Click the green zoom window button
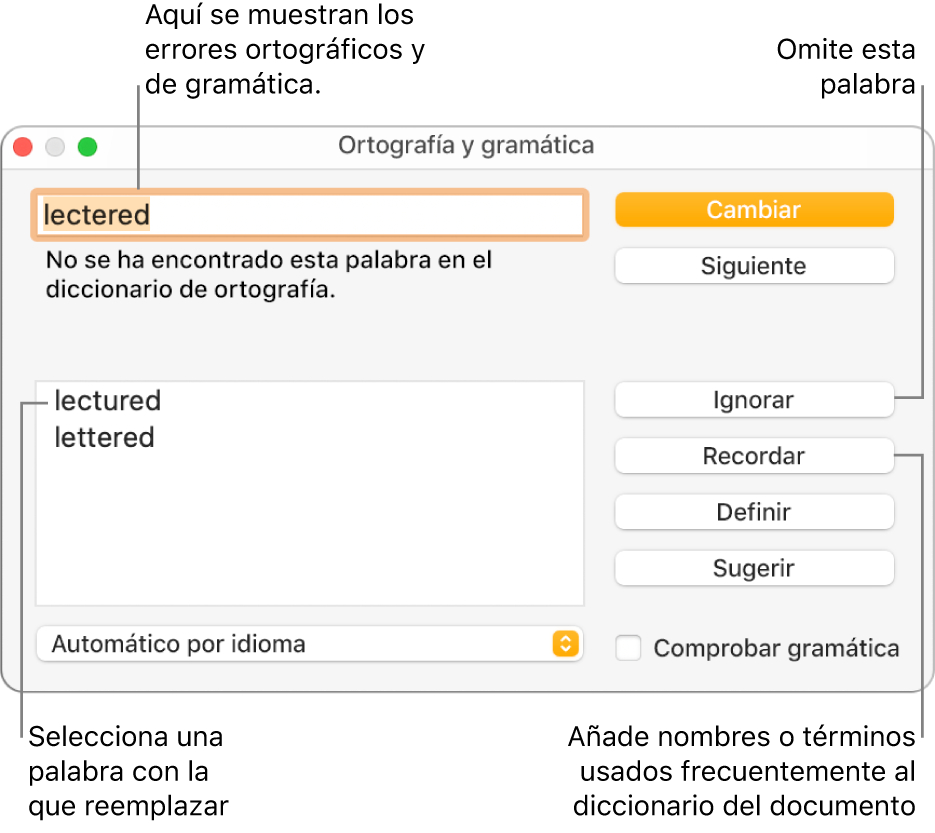The image size is (935, 833). point(88,147)
